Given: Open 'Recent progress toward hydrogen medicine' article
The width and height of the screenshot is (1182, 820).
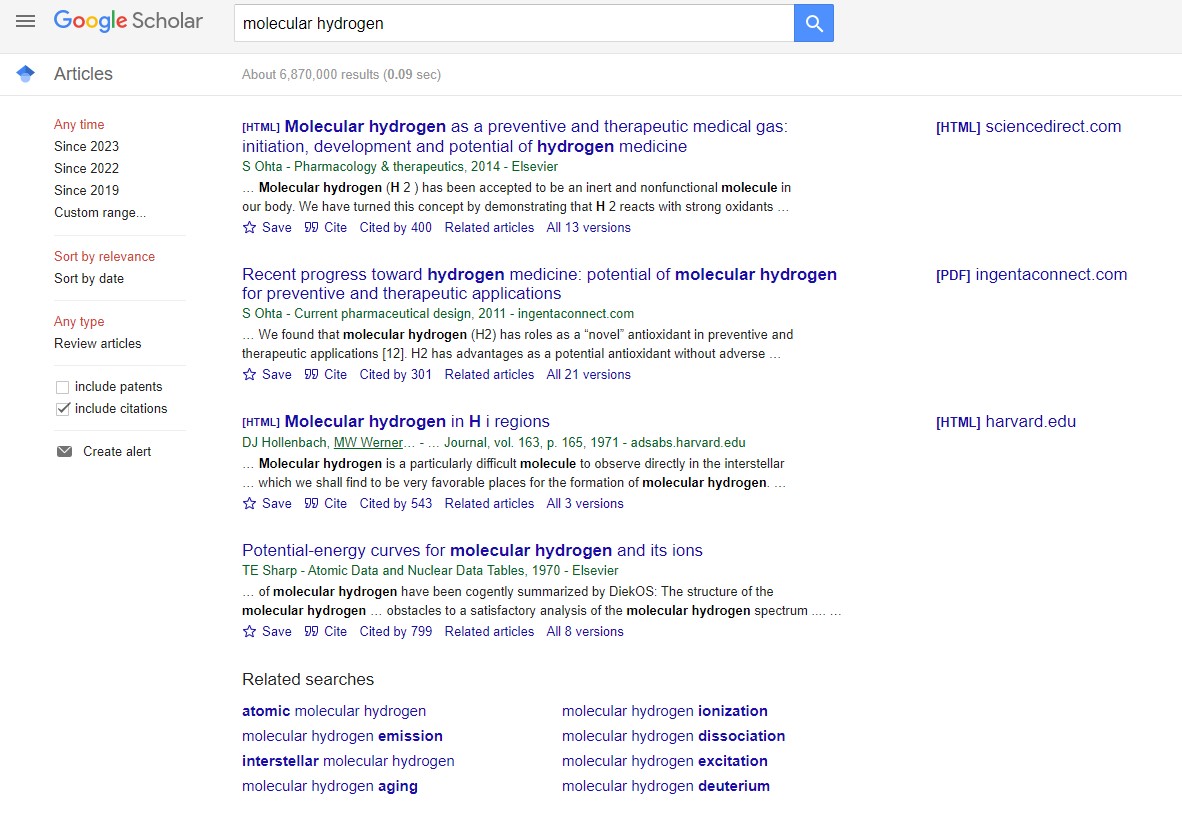Looking at the screenshot, I should 539,283.
